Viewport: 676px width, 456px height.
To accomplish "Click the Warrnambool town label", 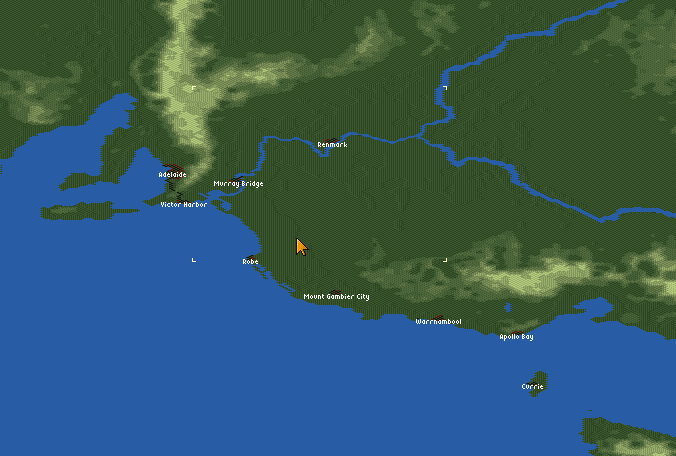I will pos(438,322).
